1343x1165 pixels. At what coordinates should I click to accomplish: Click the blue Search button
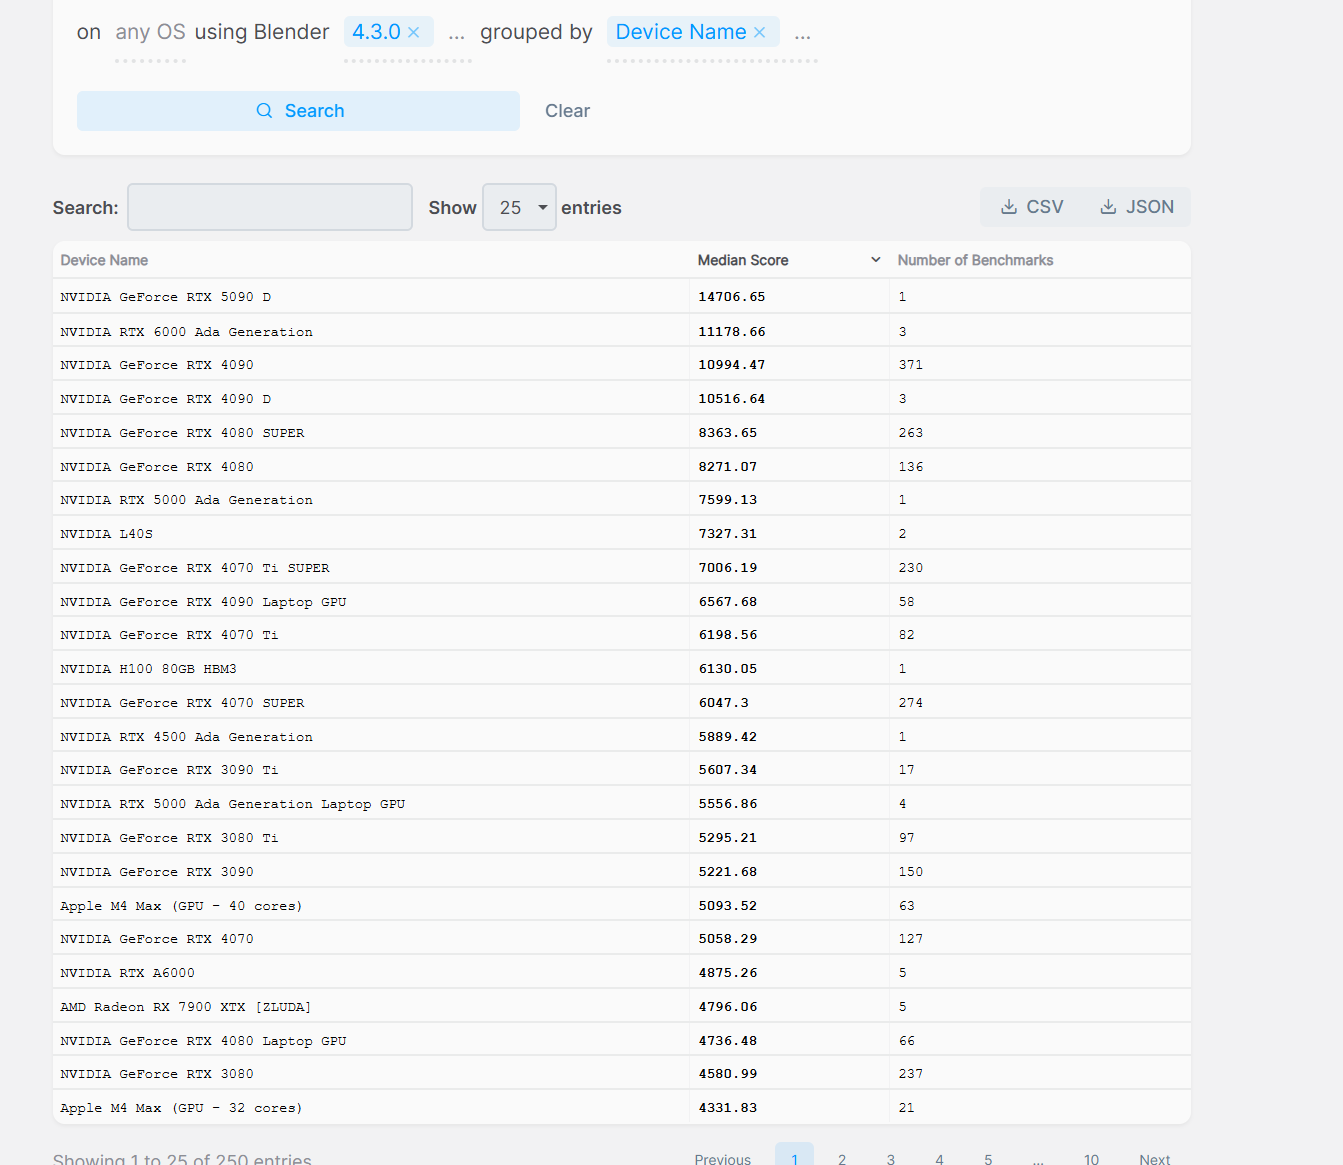pos(298,111)
